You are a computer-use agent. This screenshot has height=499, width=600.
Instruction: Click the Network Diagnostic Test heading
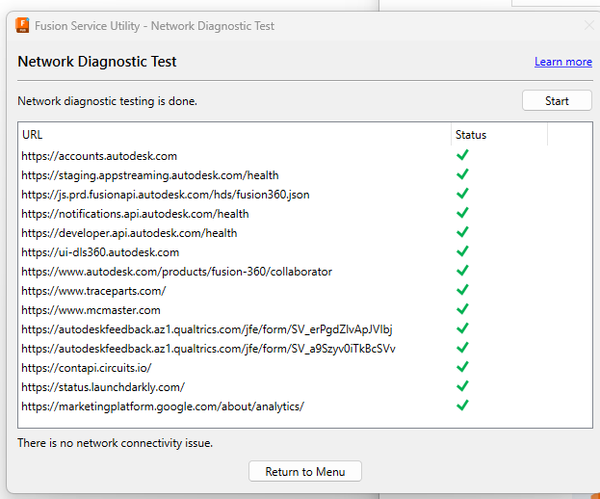[97, 62]
